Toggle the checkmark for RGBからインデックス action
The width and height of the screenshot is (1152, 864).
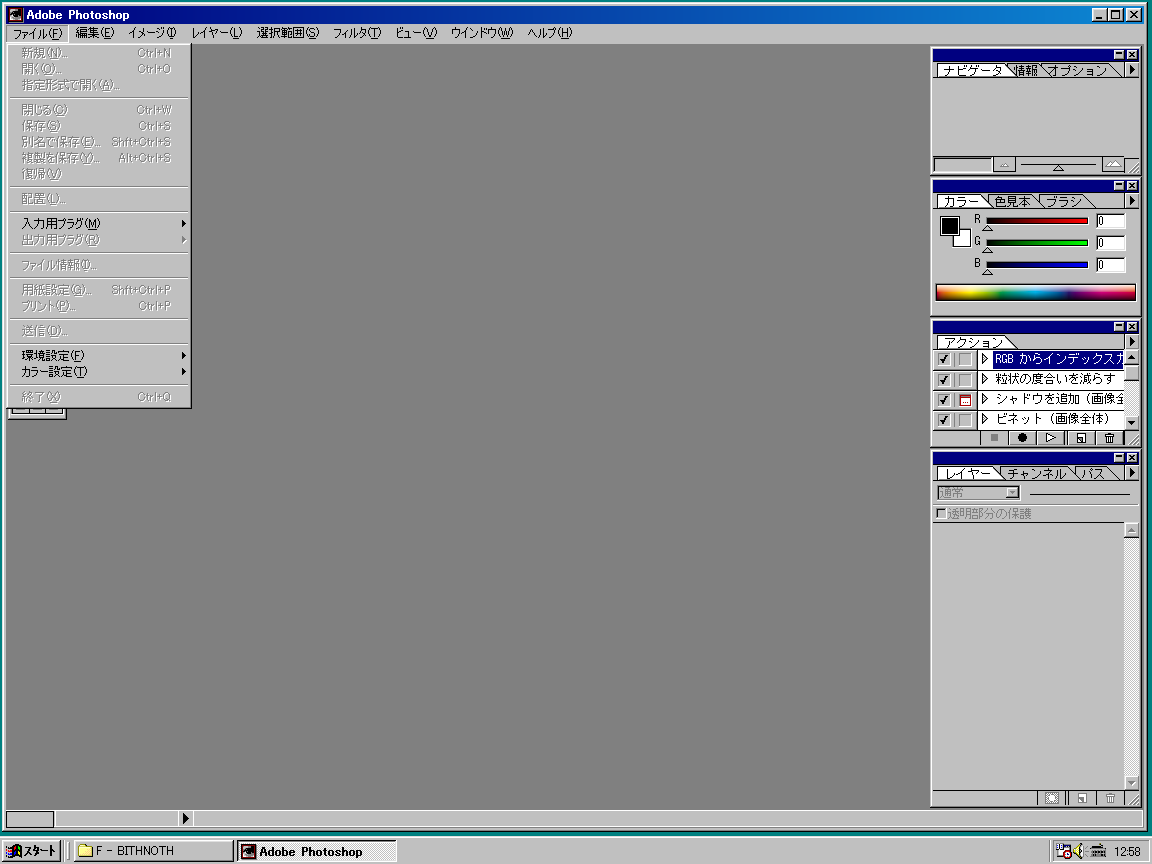(944, 359)
